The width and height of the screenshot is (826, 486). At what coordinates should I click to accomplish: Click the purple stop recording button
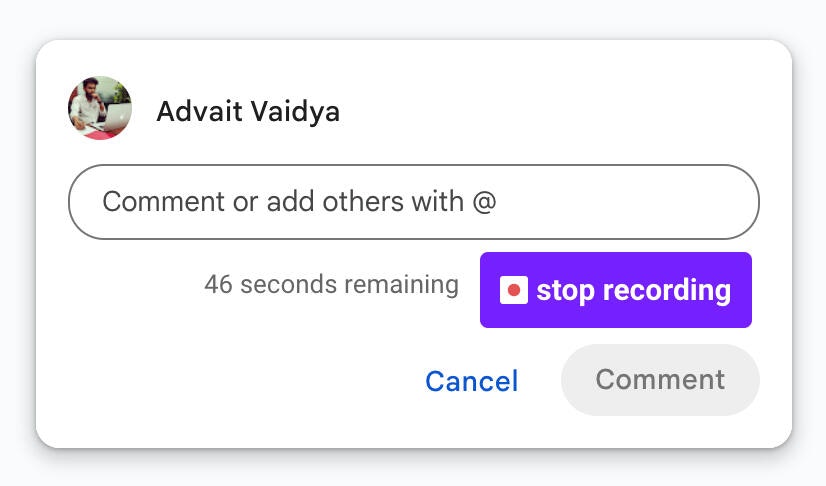pos(615,290)
